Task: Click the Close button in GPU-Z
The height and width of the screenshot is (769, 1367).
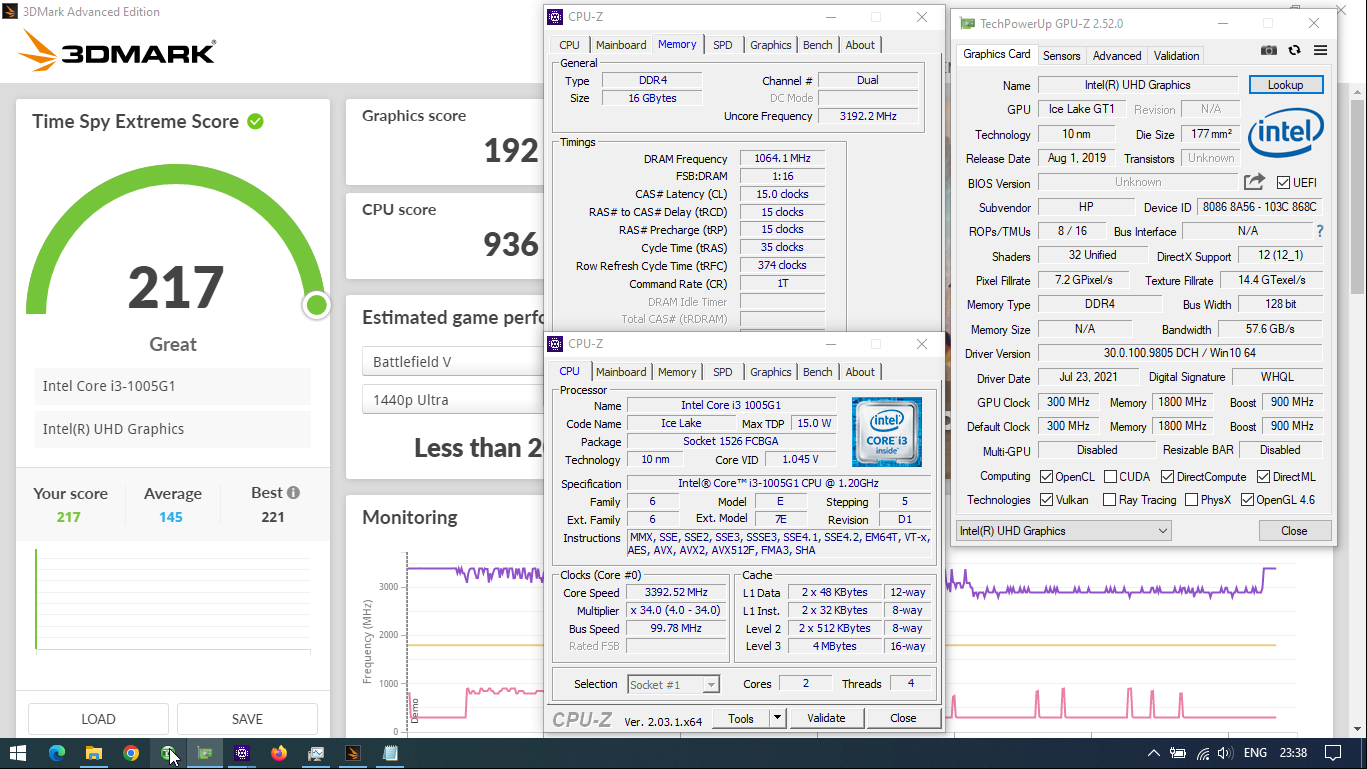Action: pyautogui.click(x=1294, y=531)
